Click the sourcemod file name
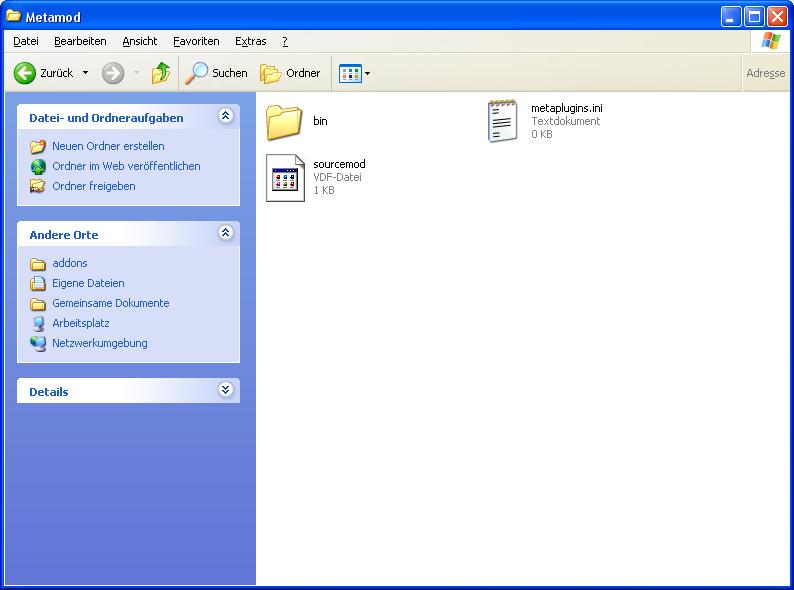 click(339, 164)
